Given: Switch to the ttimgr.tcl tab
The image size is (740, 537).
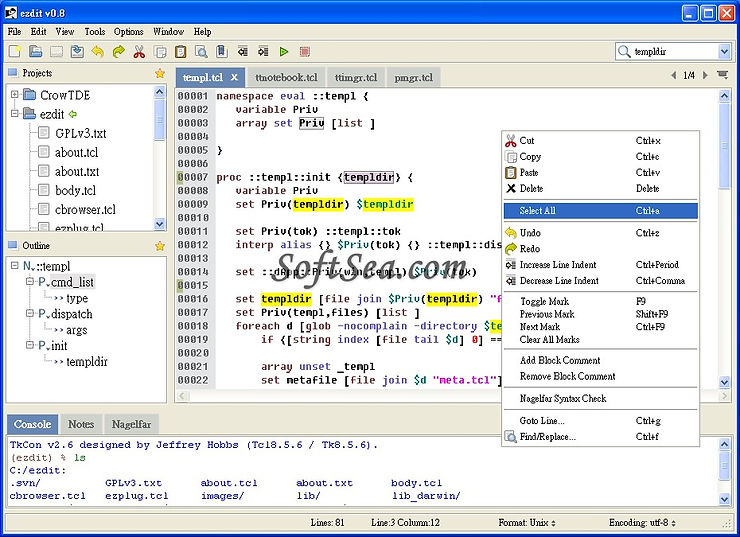Looking at the screenshot, I should point(356,77).
